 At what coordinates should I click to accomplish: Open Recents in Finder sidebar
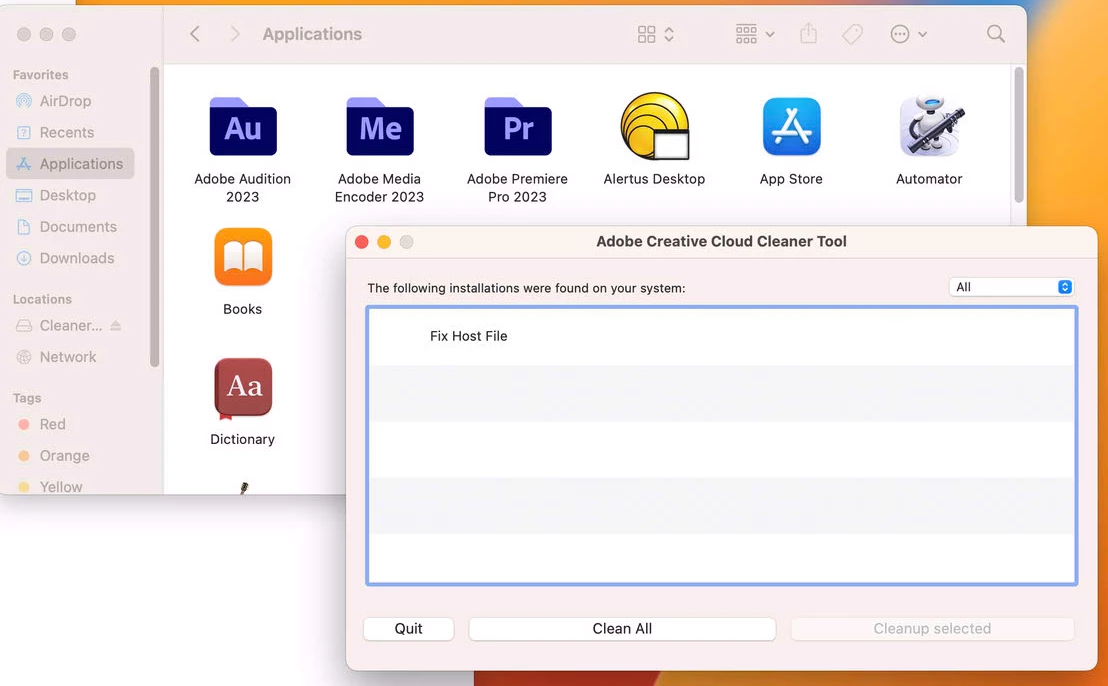[69, 133]
